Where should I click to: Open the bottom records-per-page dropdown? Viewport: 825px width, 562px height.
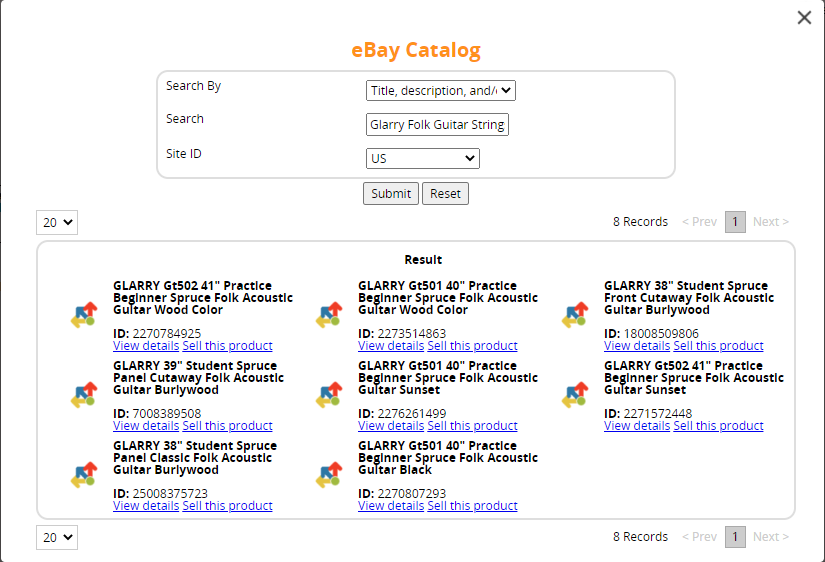pos(57,537)
